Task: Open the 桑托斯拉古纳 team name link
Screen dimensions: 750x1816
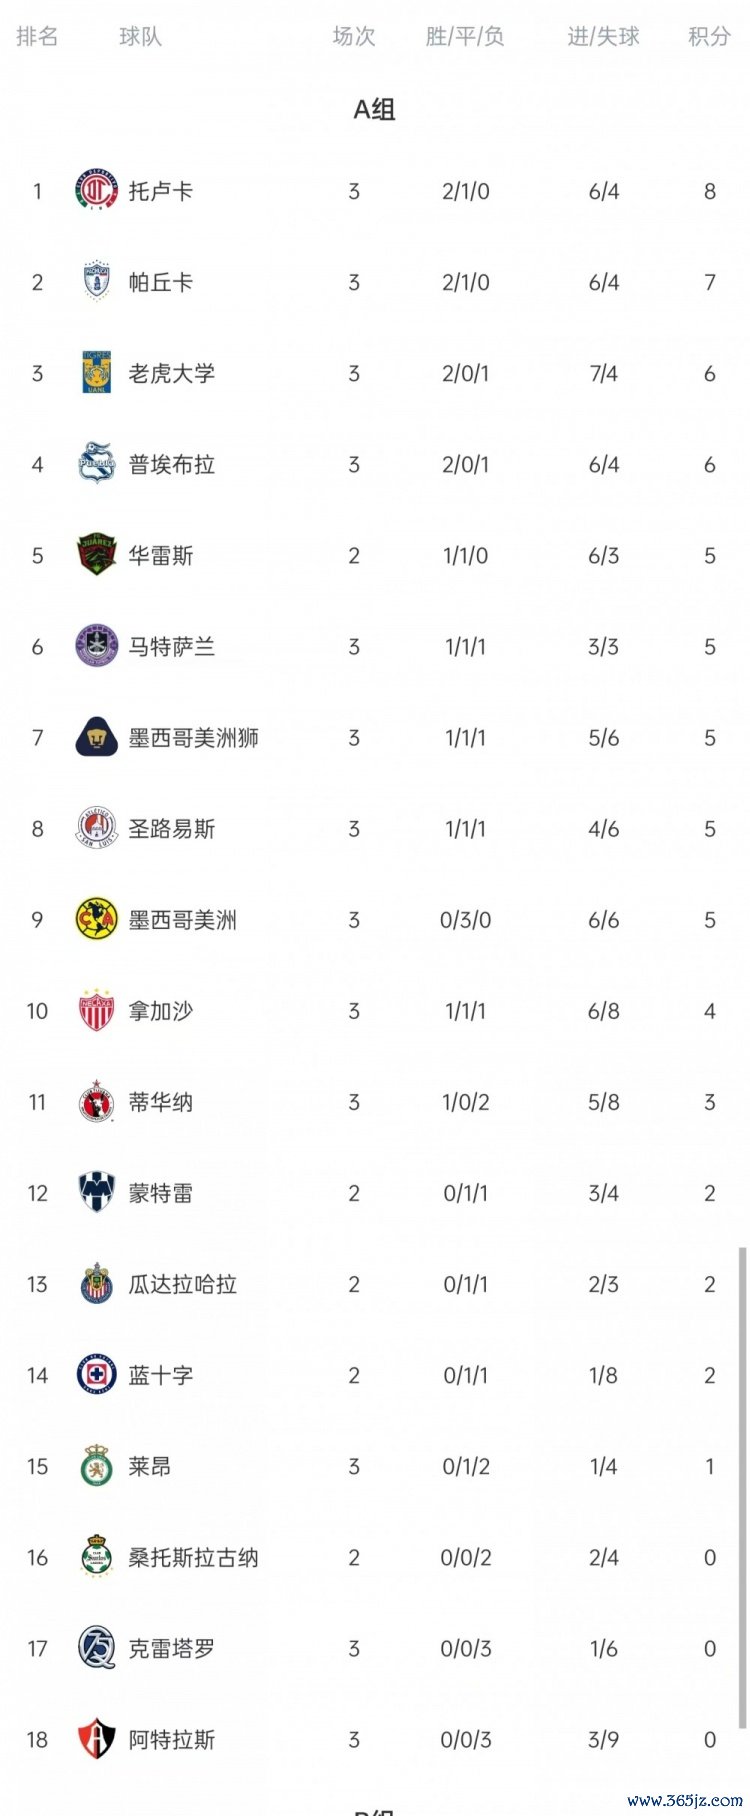Action: (193, 1557)
